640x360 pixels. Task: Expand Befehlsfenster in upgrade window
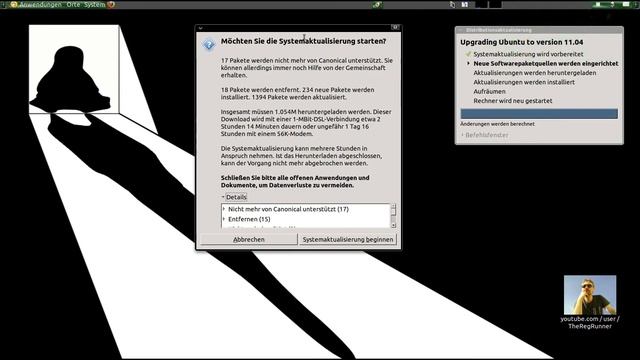pos(484,135)
